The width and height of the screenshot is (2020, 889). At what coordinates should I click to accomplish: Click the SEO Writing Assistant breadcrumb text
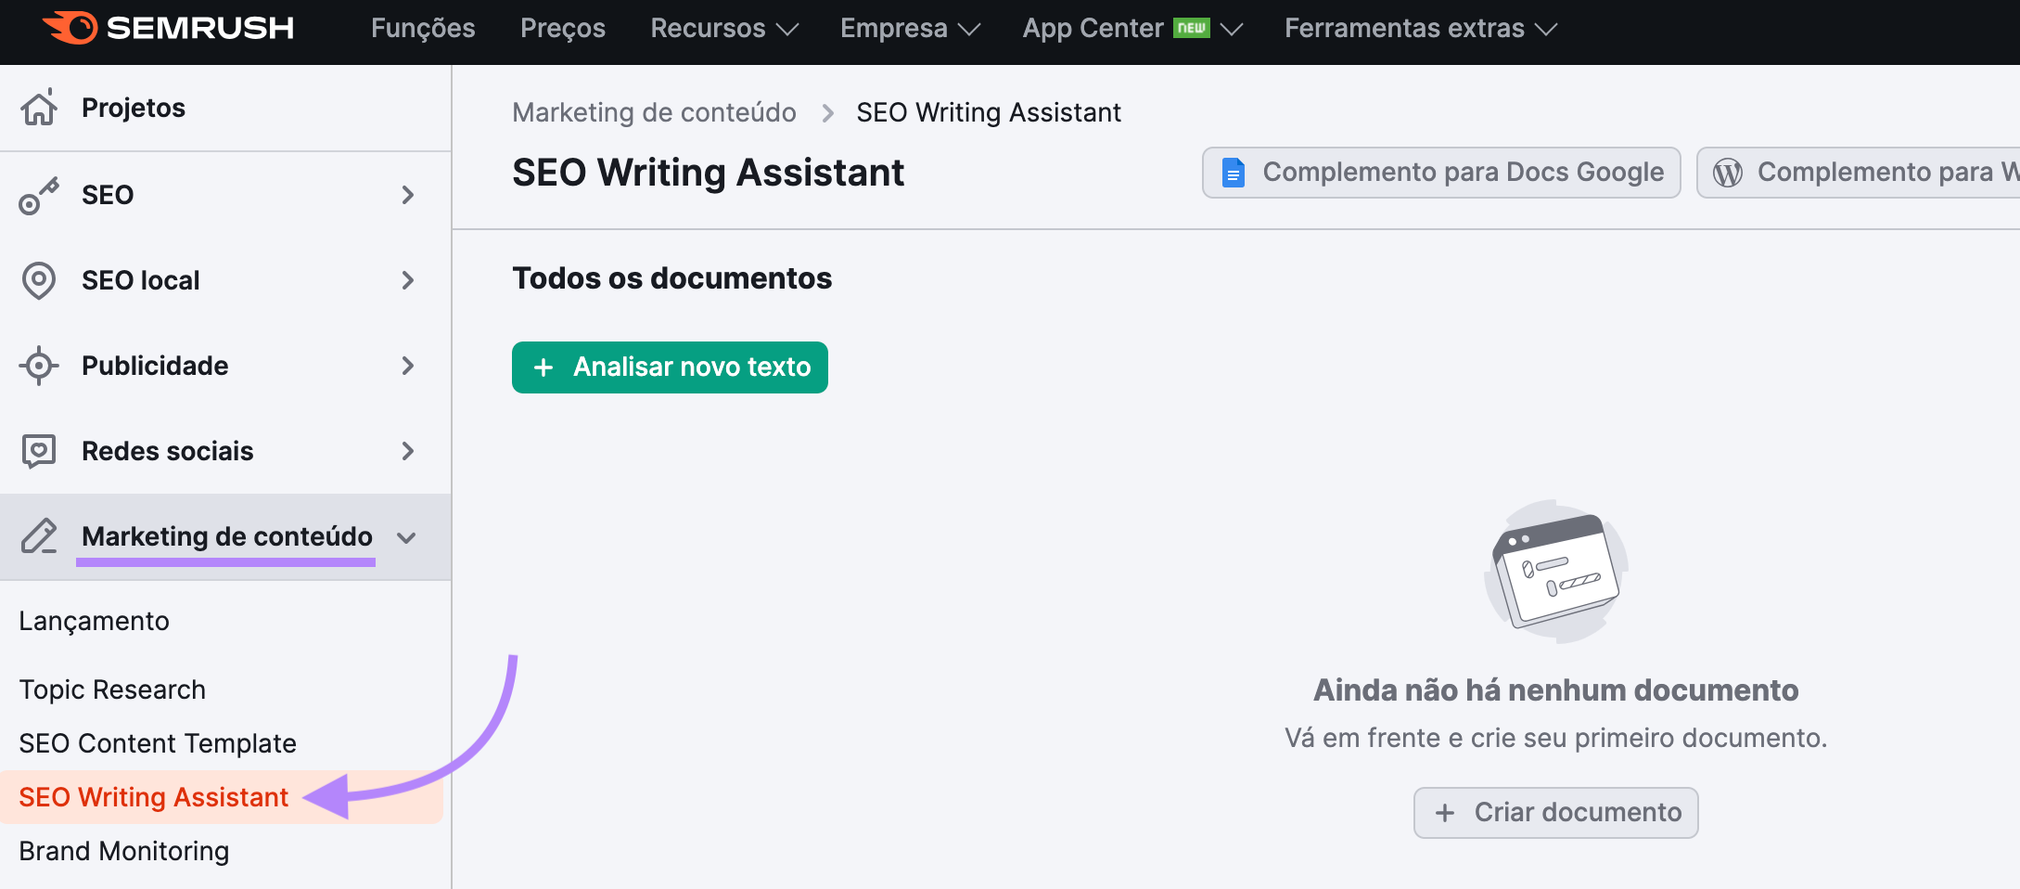pos(988,112)
